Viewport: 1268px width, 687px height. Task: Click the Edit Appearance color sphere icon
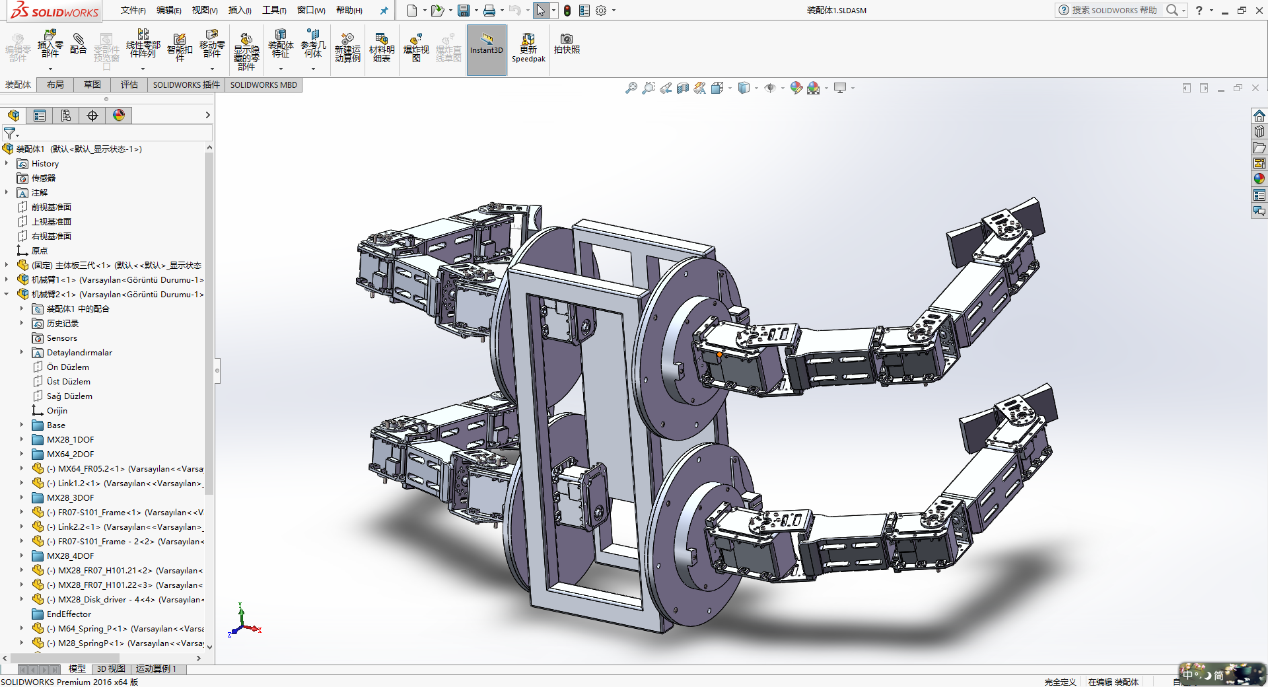[796, 88]
